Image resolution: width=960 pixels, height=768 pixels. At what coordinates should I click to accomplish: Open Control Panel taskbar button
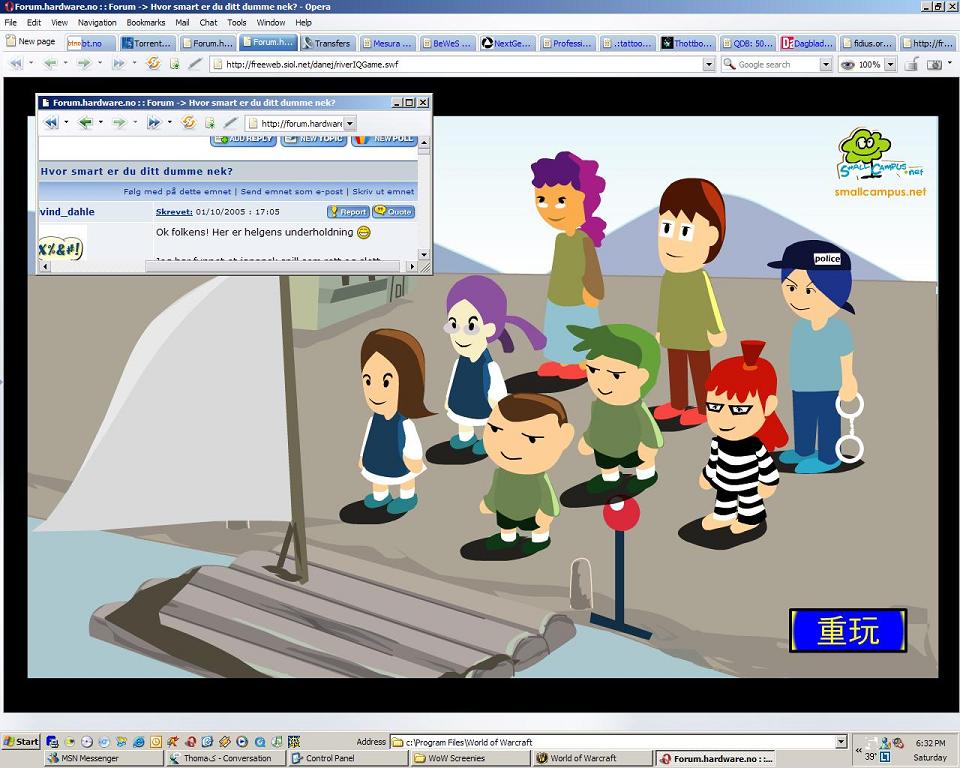(347, 758)
